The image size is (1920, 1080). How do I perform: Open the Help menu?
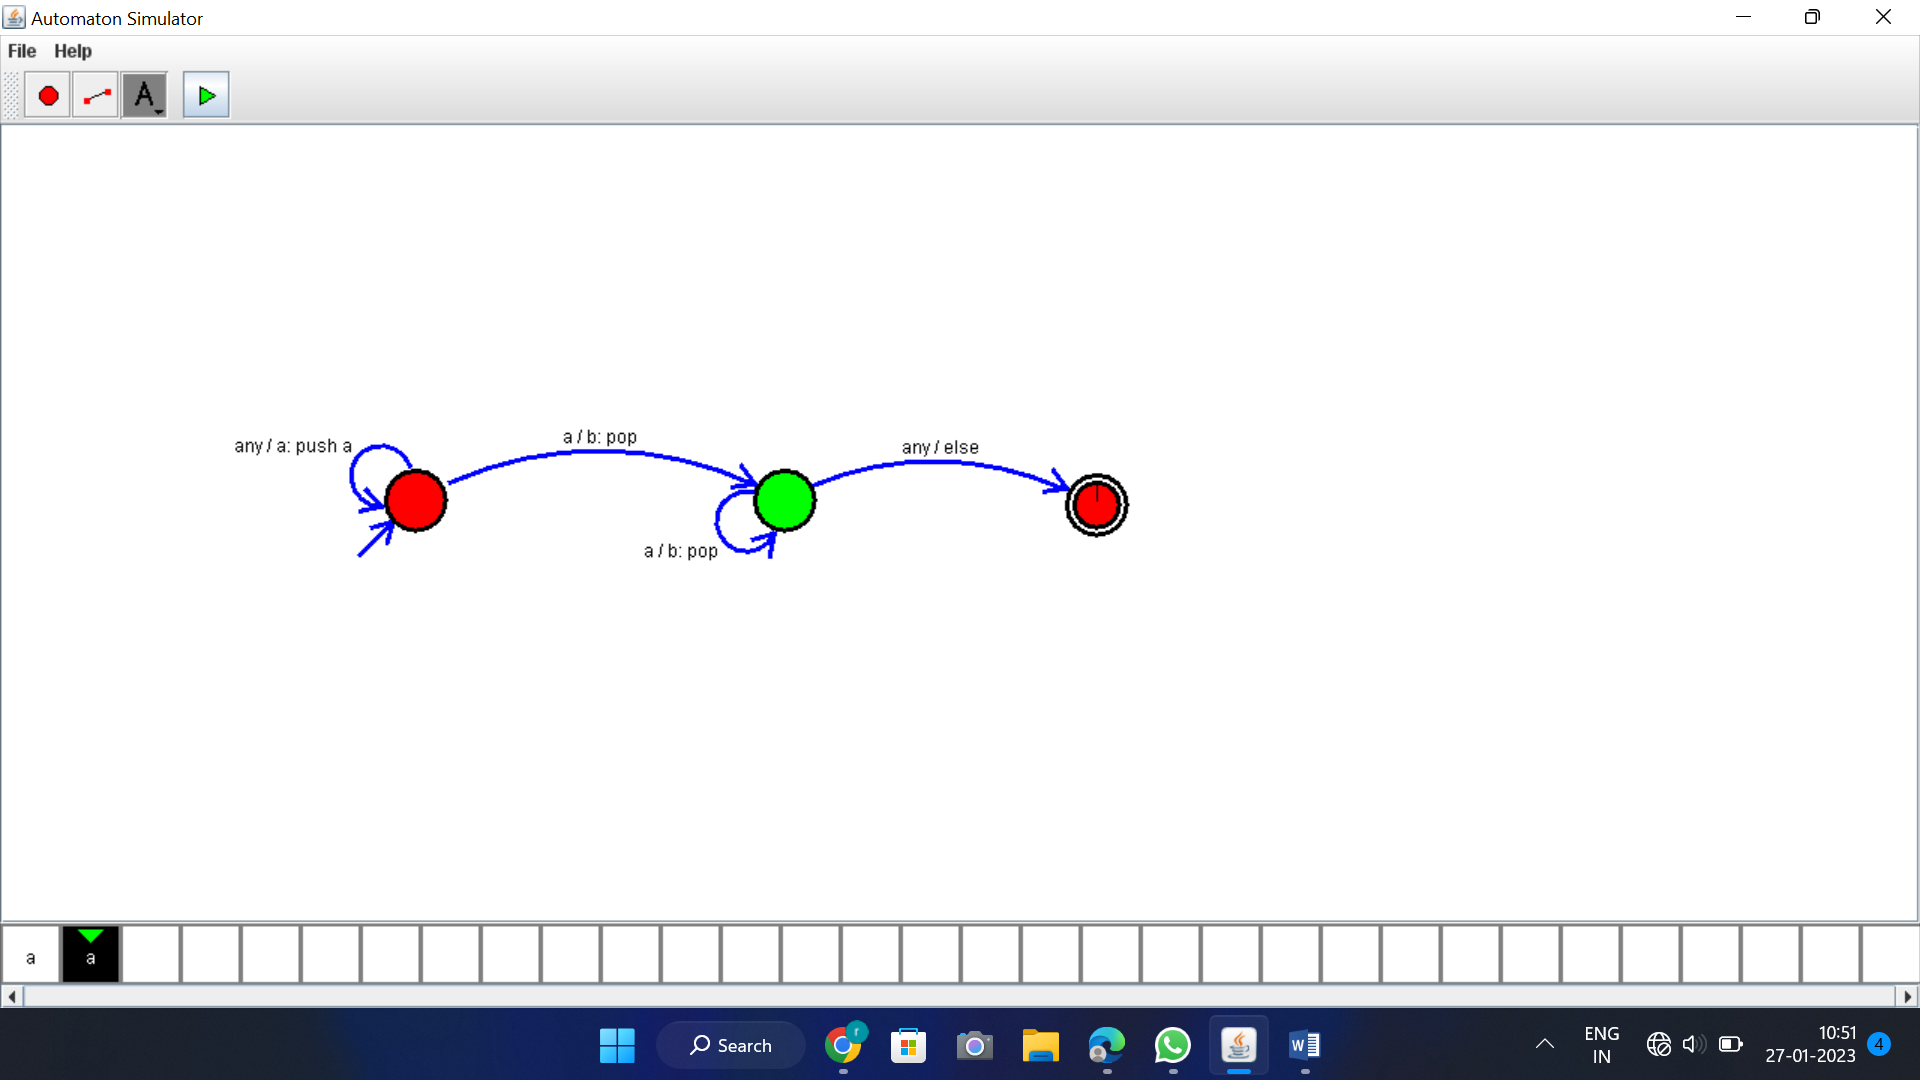[72, 51]
